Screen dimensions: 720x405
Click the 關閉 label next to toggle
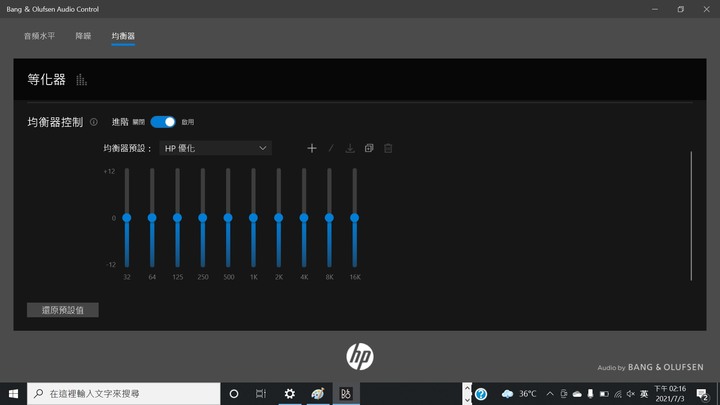pos(139,122)
